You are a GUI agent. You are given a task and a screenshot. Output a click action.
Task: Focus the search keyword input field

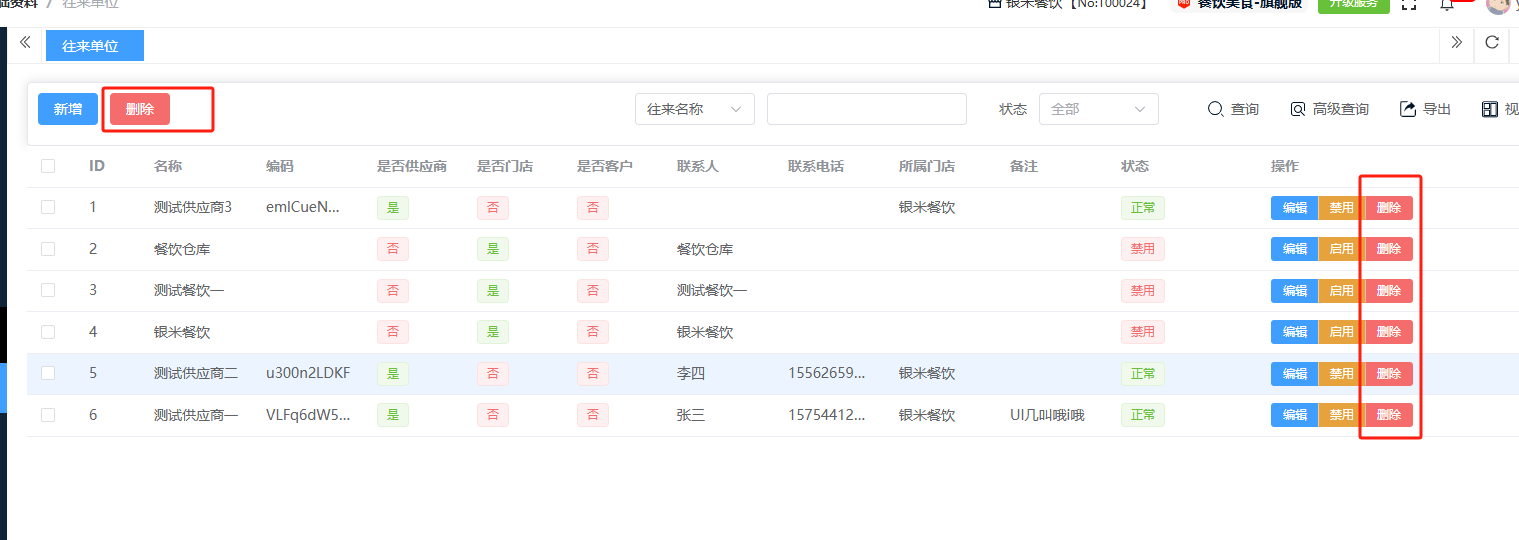point(866,109)
